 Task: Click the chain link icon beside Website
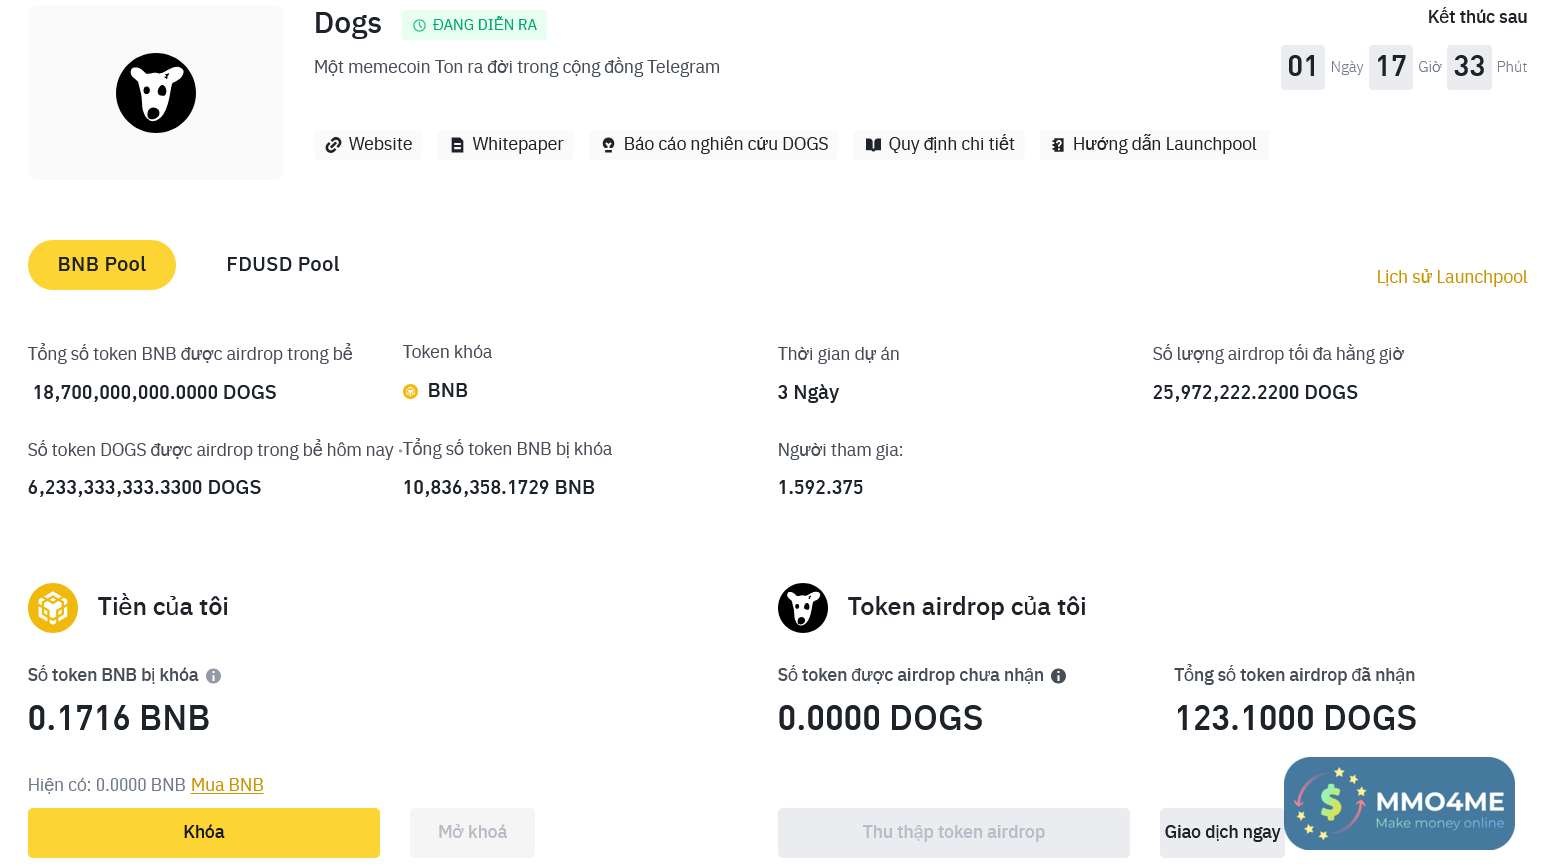(333, 145)
